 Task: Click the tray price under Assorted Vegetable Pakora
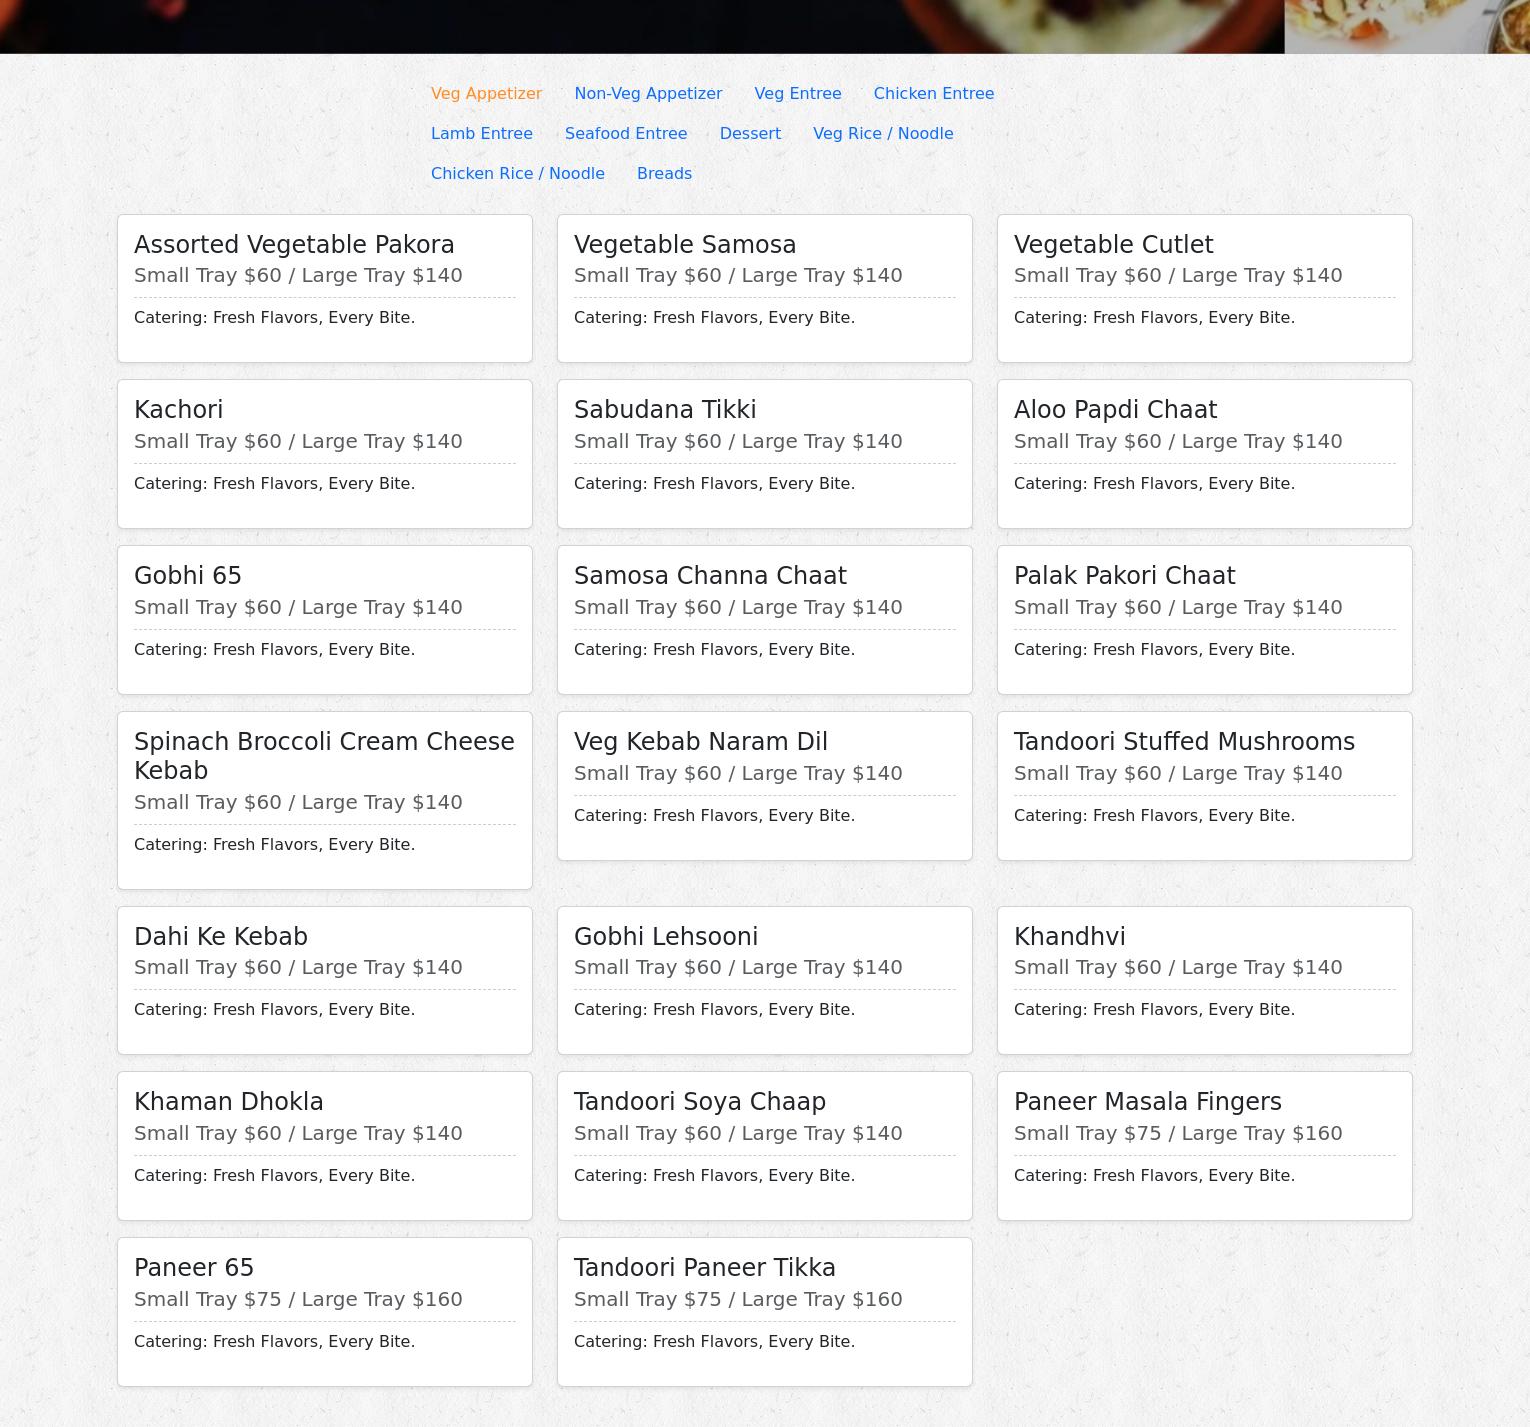[x=298, y=275]
